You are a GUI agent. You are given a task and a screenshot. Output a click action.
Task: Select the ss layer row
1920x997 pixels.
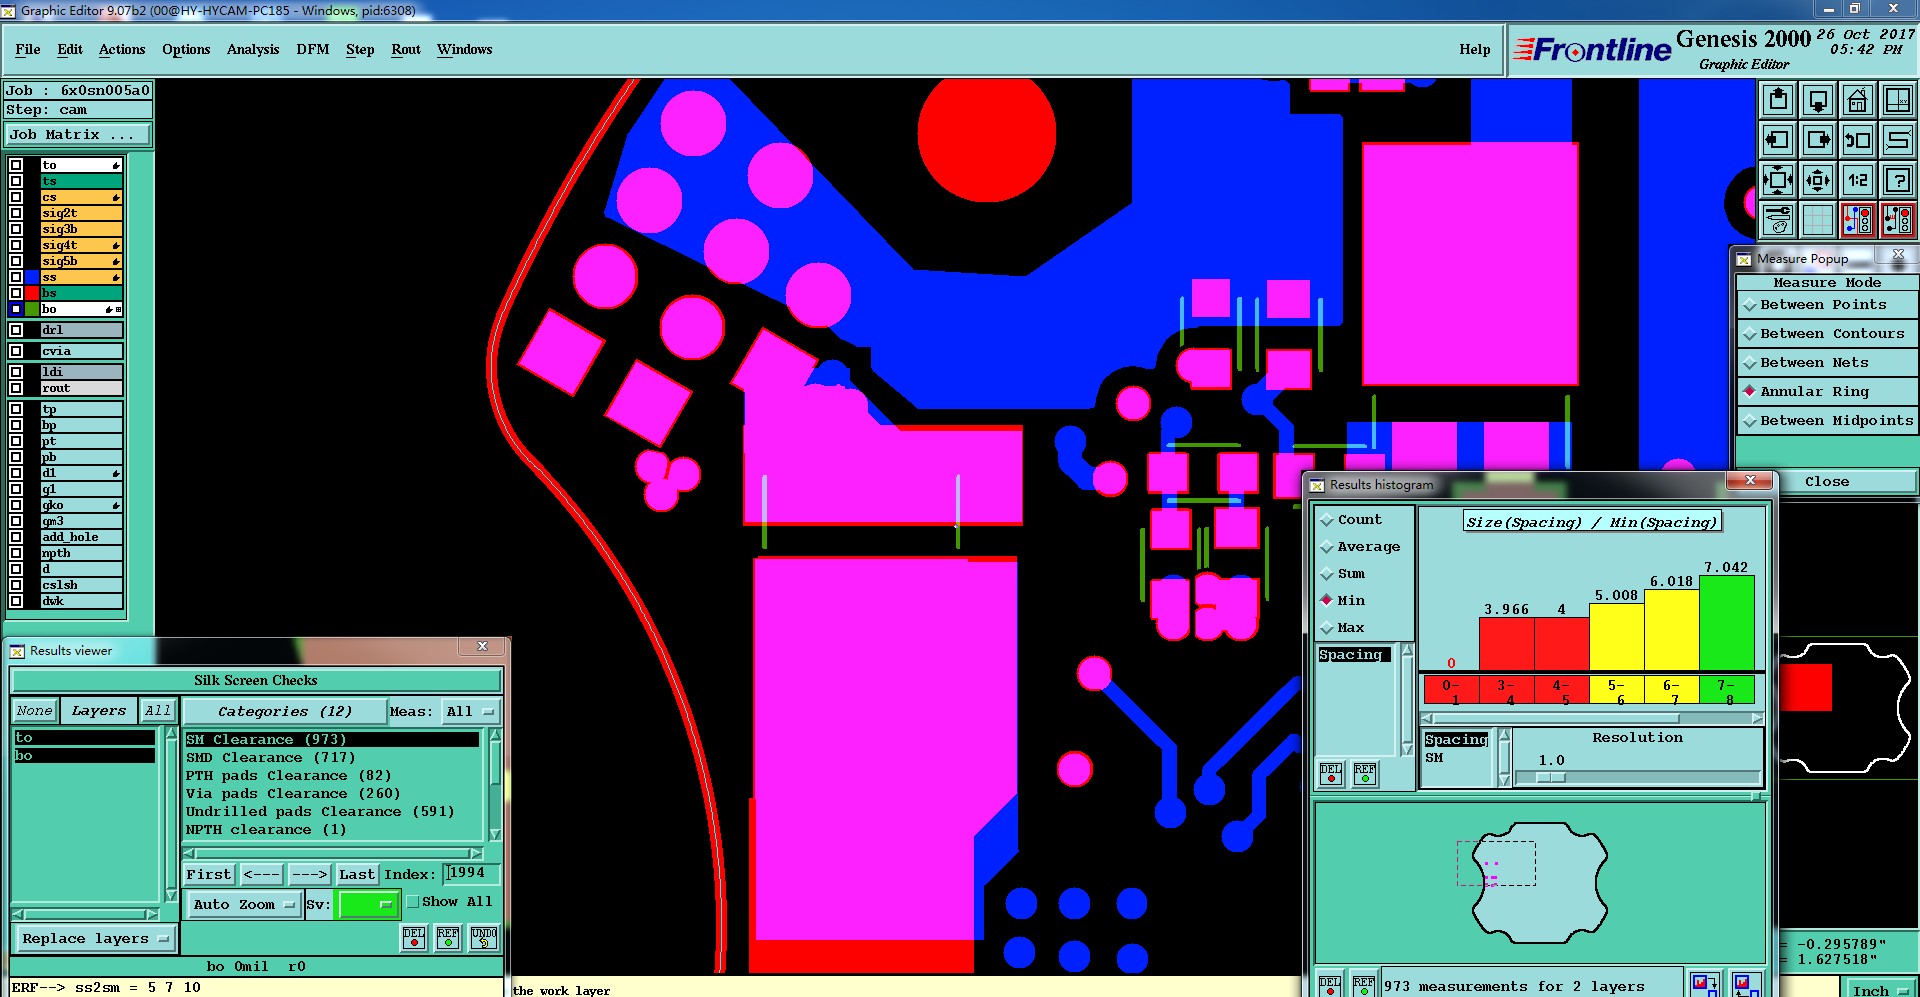coord(81,277)
